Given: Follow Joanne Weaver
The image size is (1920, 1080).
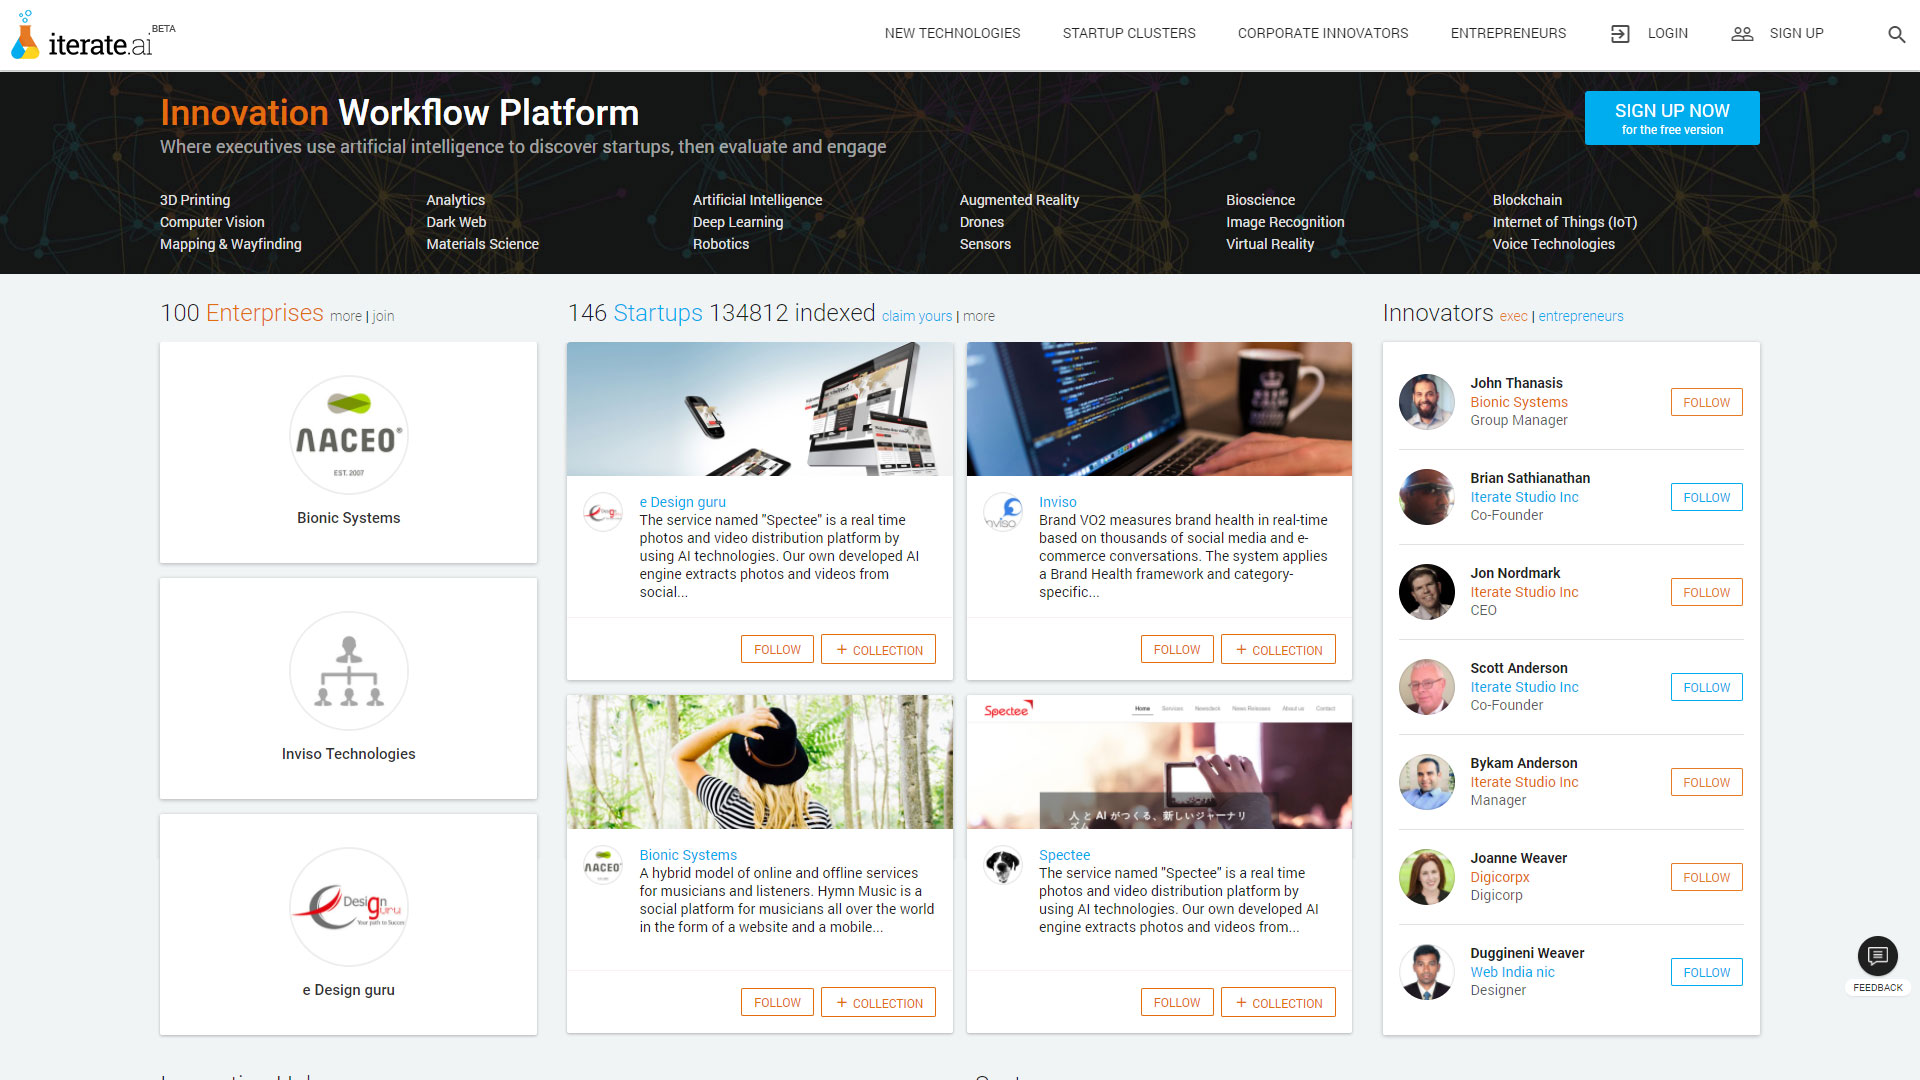Looking at the screenshot, I should 1706,877.
